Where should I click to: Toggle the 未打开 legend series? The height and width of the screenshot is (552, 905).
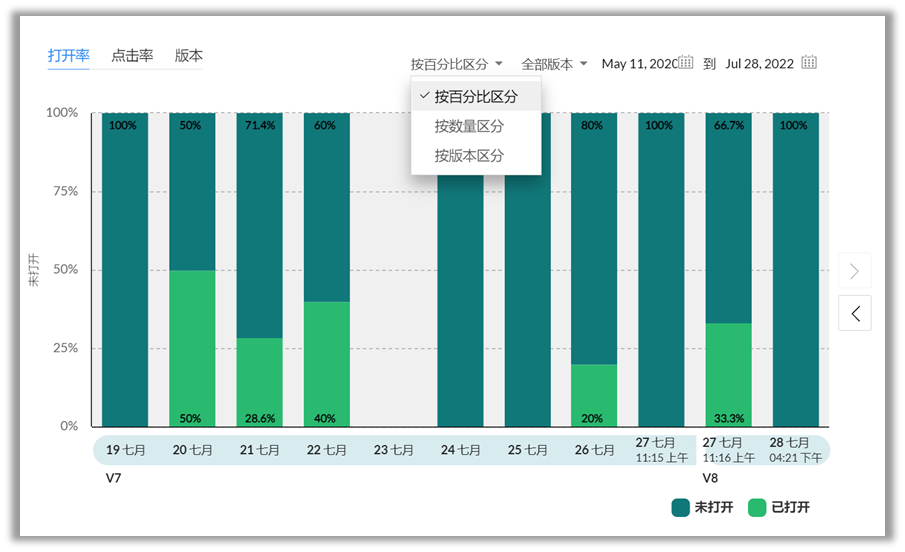click(702, 507)
